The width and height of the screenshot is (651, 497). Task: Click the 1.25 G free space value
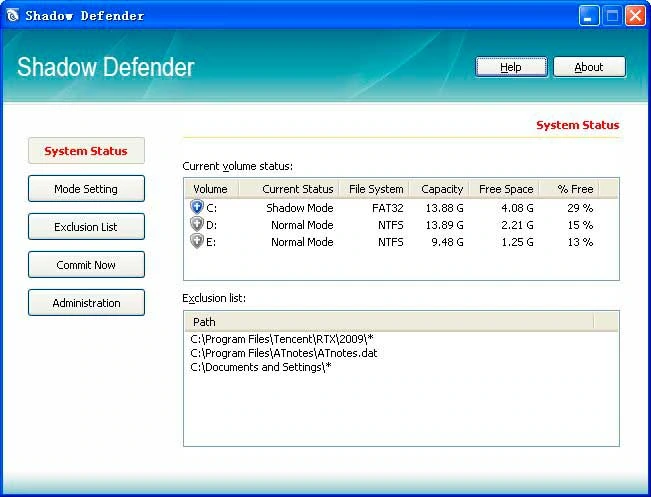click(517, 242)
